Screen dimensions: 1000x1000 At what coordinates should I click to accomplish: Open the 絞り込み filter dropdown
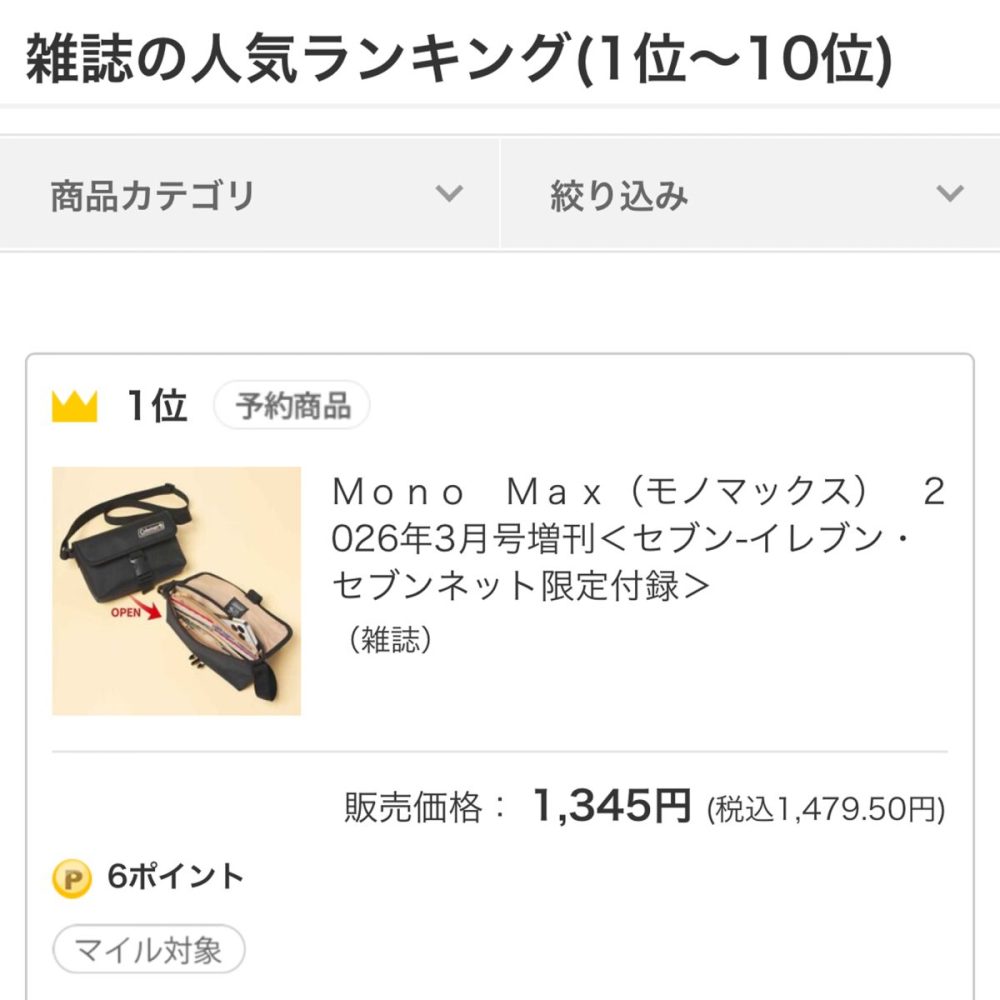(750, 192)
